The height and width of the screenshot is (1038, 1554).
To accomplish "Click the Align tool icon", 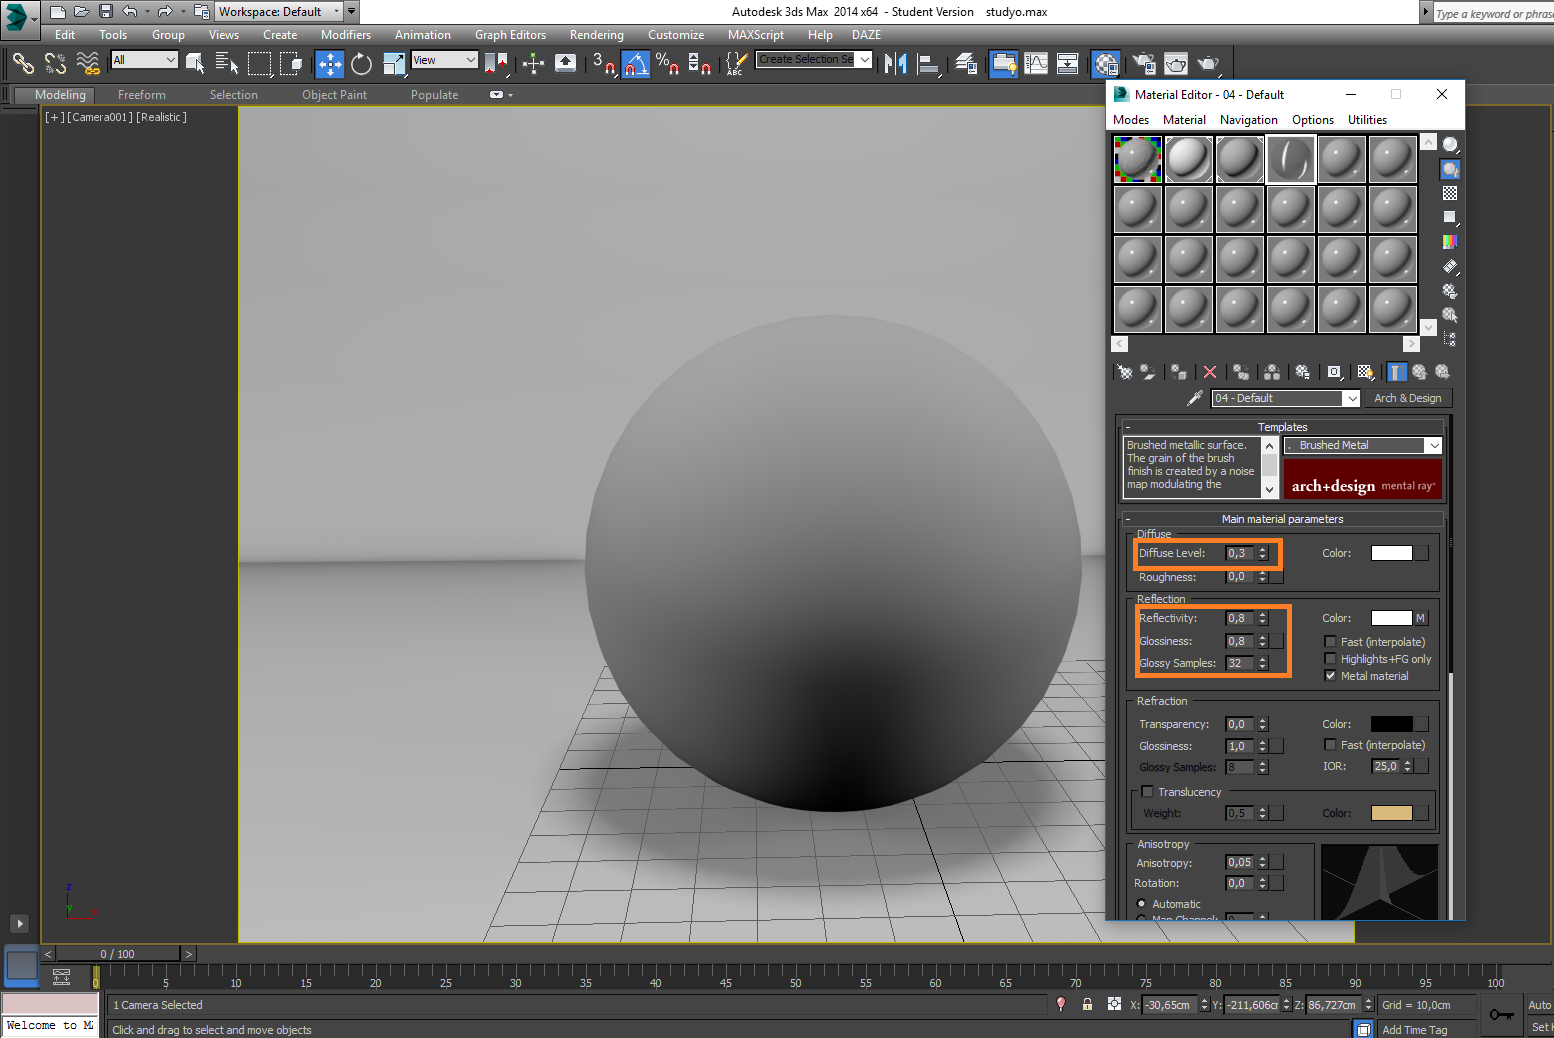I will coord(929,64).
